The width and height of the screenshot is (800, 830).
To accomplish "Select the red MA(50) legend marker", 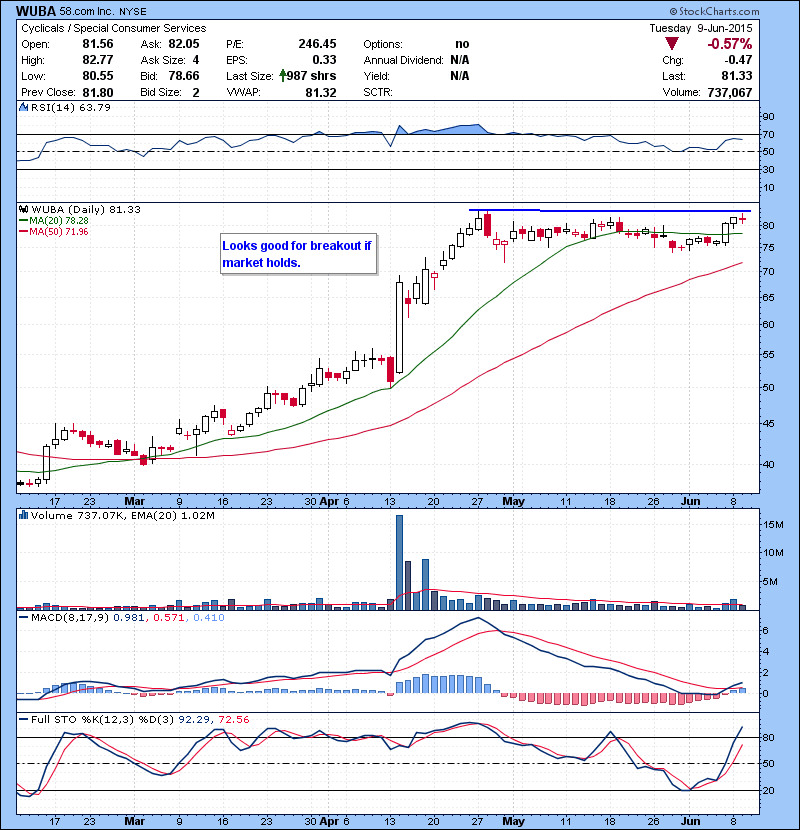I will click(23, 231).
